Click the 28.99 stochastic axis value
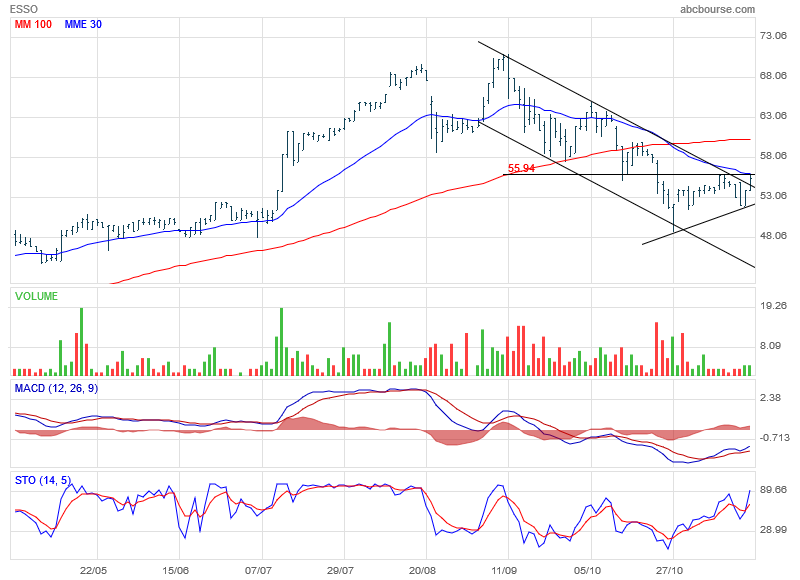Image resolution: width=800 pixels, height=580 pixels. pyautogui.click(x=773, y=530)
